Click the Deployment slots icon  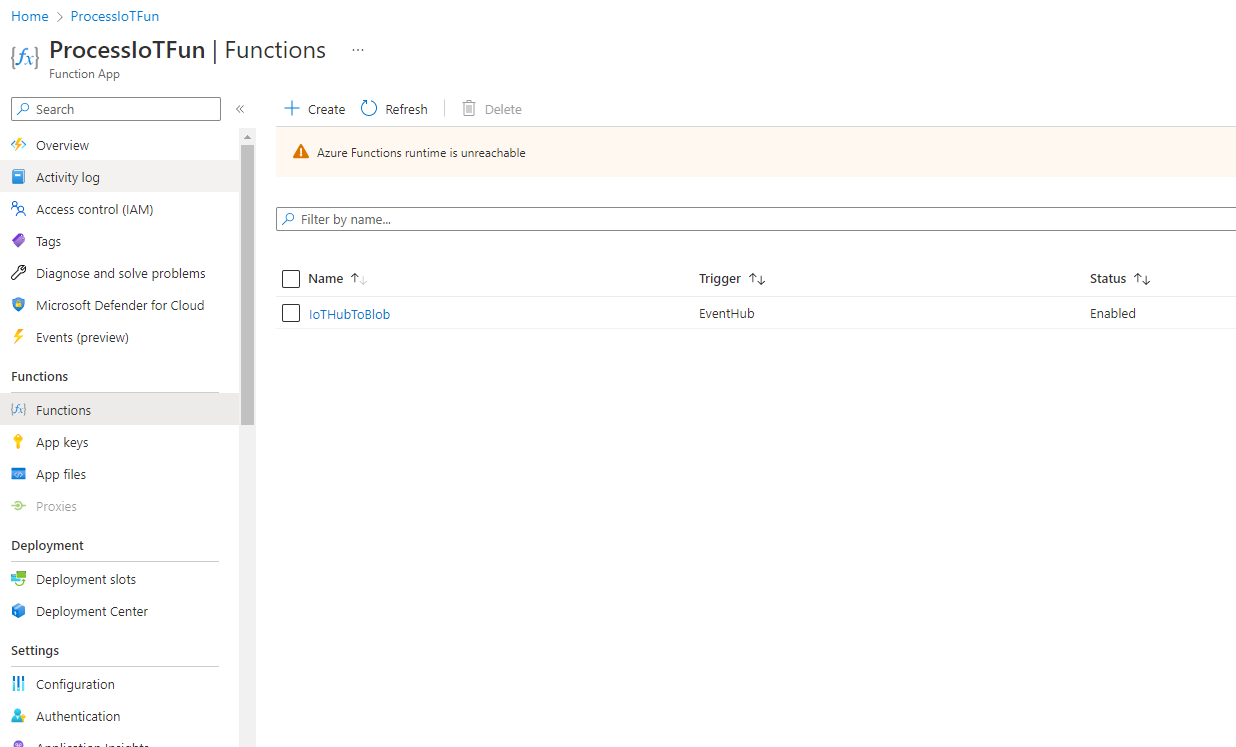[x=18, y=579]
